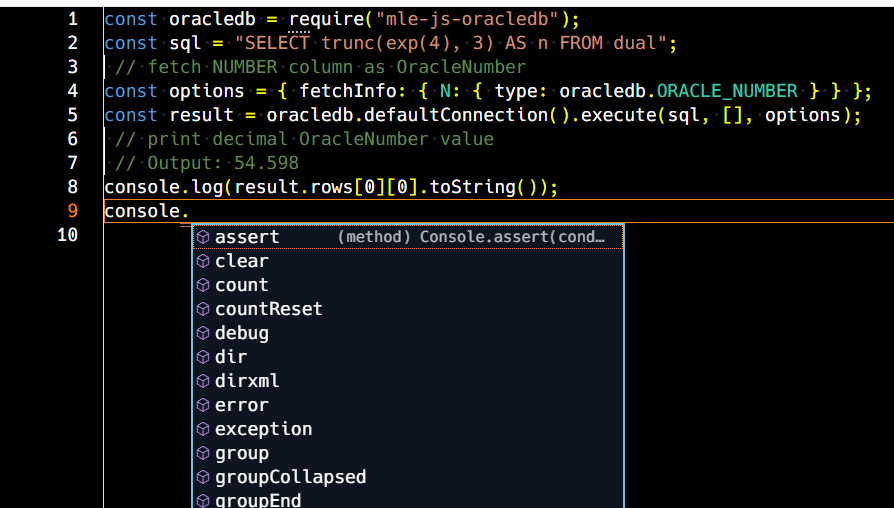894x508 pixels.
Task: Click the method icon next to error
Action: click(x=203, y=405)
